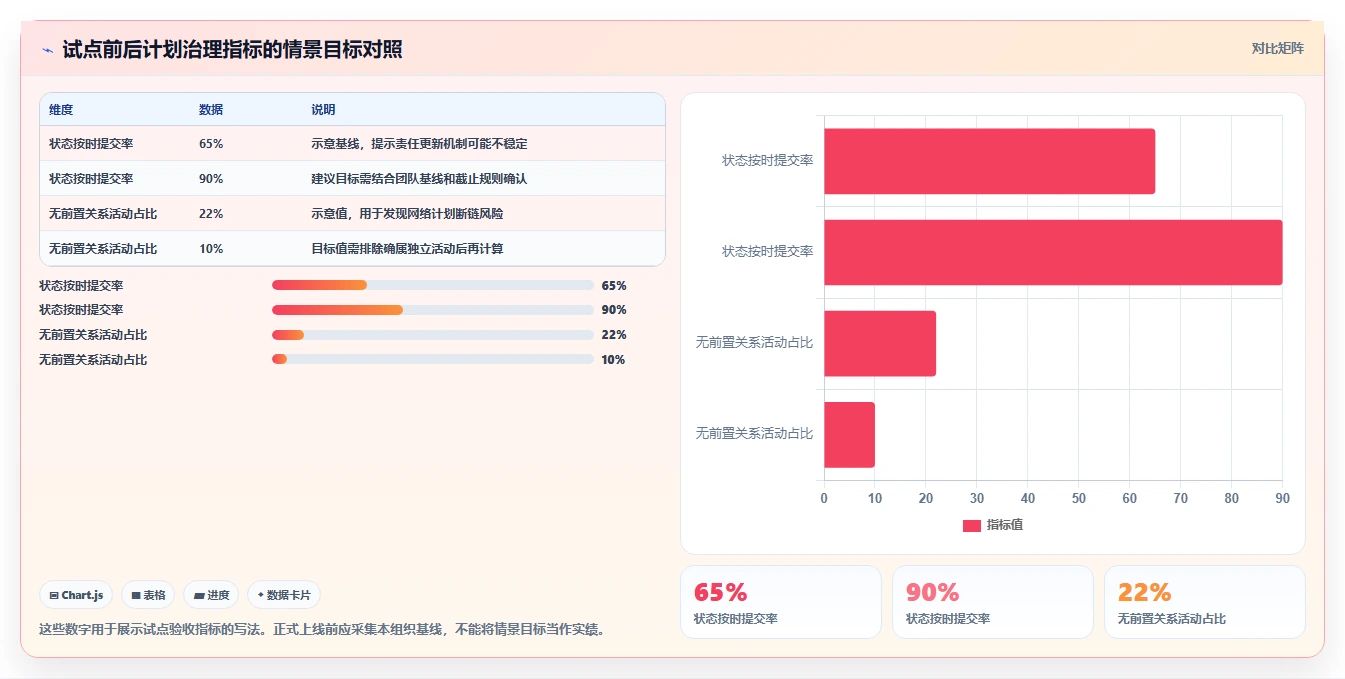Viewport: 1345px width, 679px height.
Task: Open the 65% data card
Action: coord(781,602)
